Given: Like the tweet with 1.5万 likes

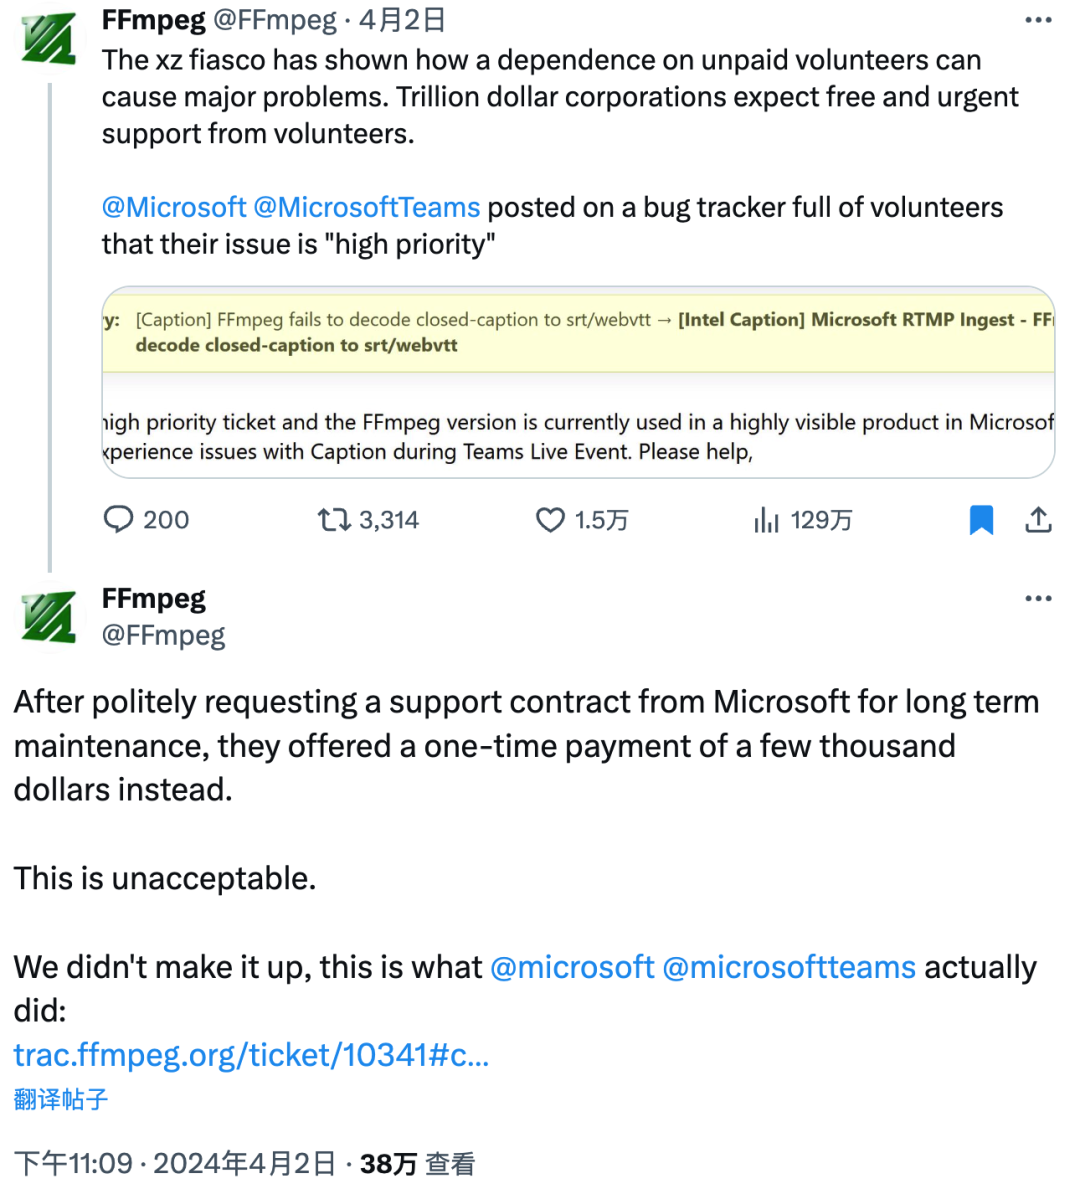Looking at the screenshot, I should pyautogui.click(x=550, y=519).
